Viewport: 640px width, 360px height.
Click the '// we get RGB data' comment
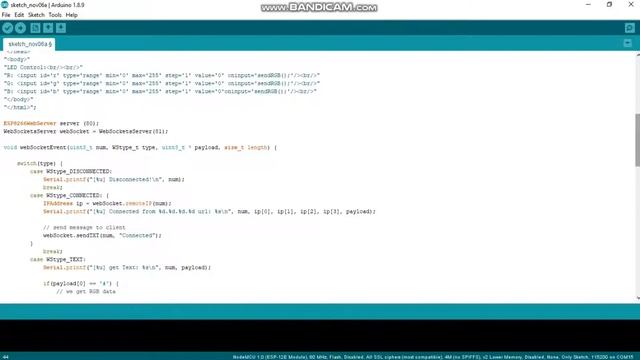point(86,291)
